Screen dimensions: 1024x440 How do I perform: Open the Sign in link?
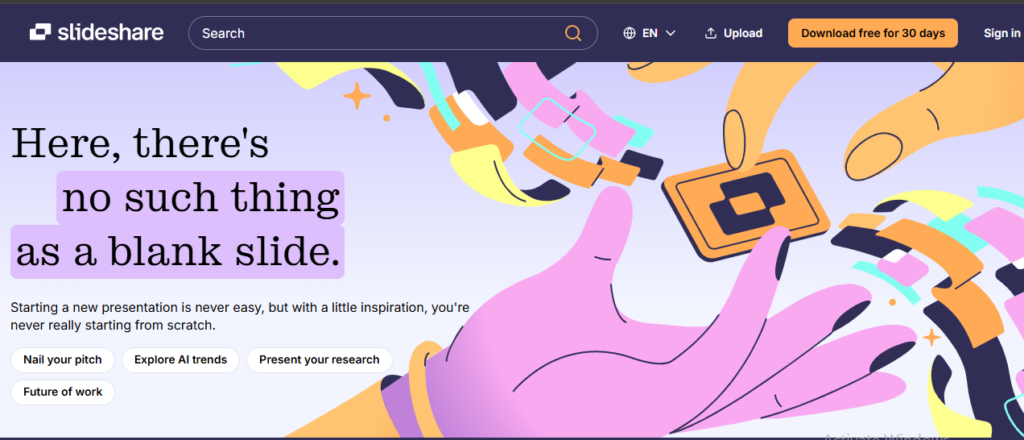coord(1002,33)
